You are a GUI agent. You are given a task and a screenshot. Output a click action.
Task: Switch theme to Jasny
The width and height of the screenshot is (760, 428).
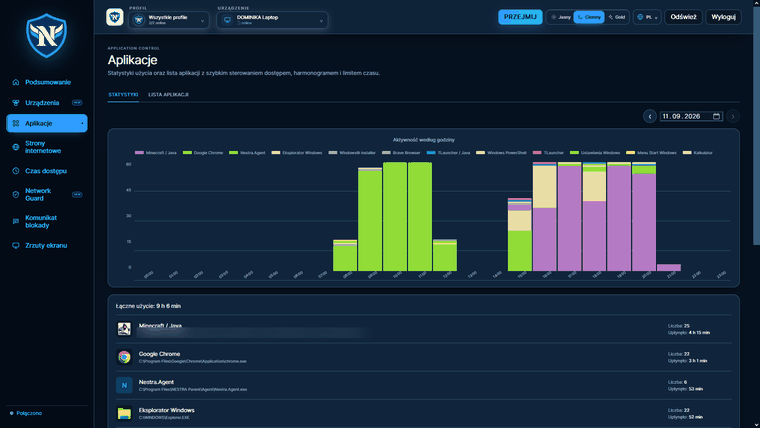[x=561, y=17]
